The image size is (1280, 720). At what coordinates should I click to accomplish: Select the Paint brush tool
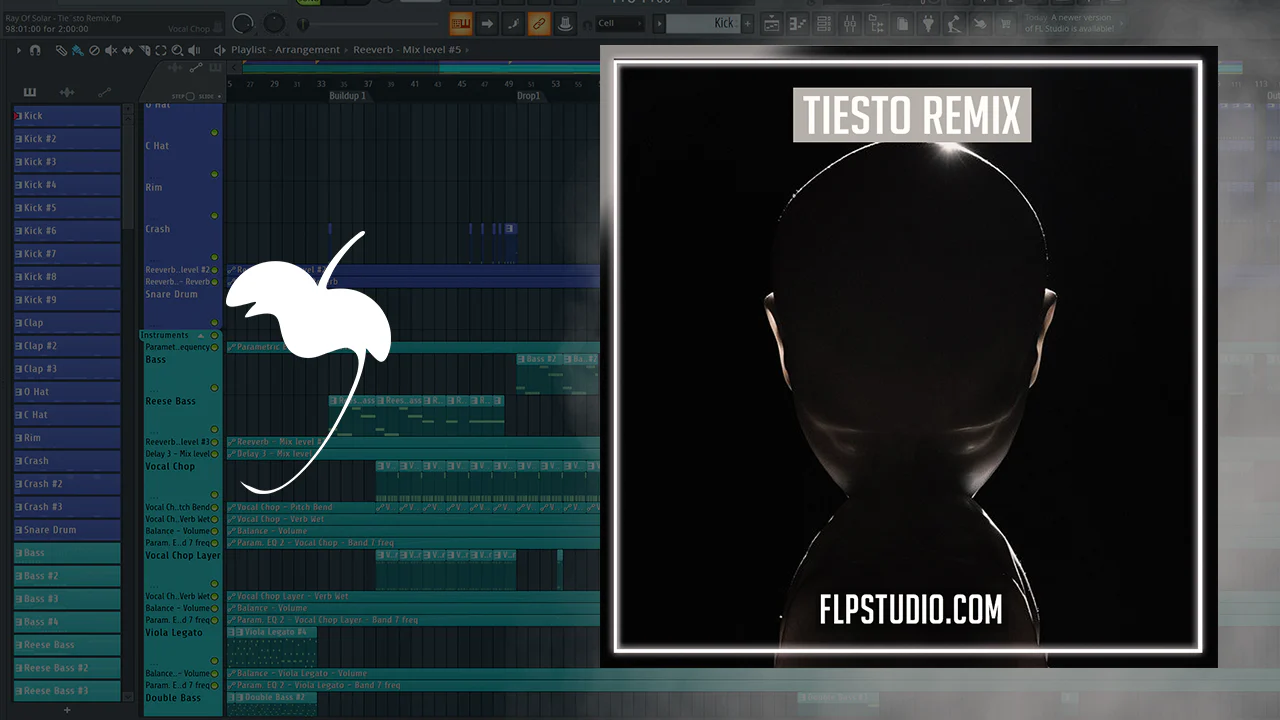click(77, 50)
